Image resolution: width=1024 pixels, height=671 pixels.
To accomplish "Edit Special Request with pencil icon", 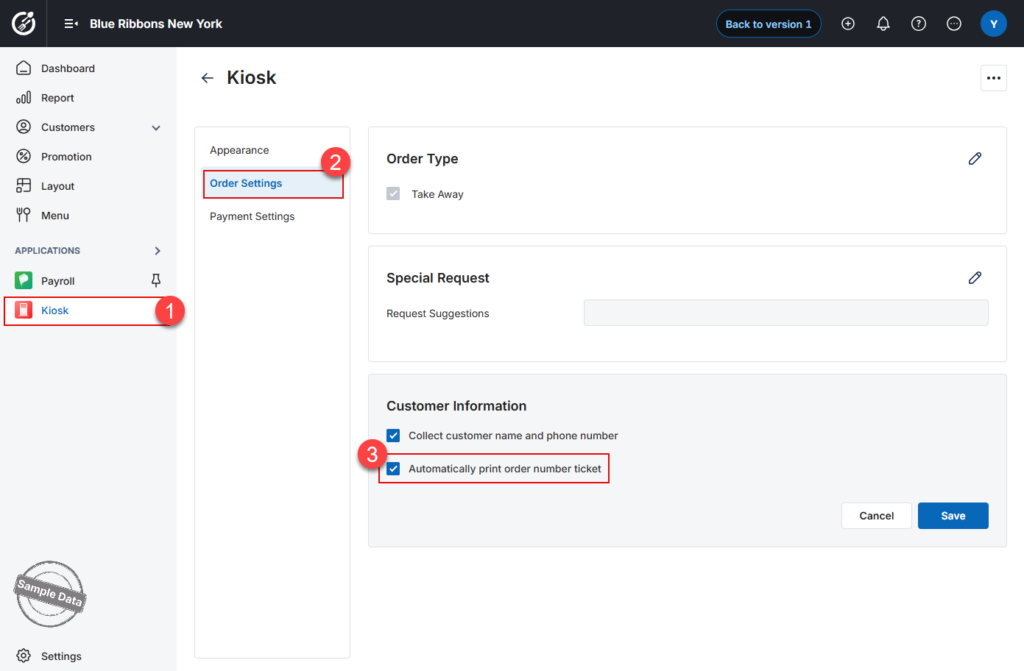I will (974, 278).
